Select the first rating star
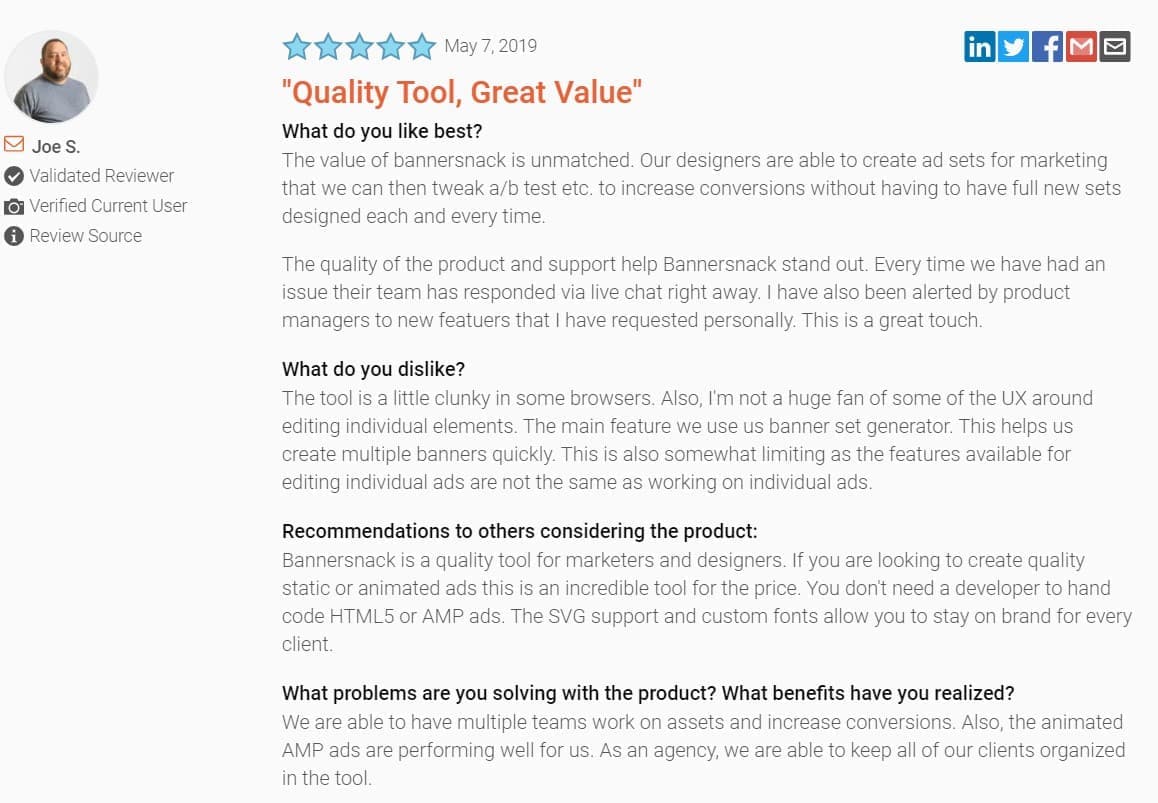1158x803 pixels. [x=297, y=46]
